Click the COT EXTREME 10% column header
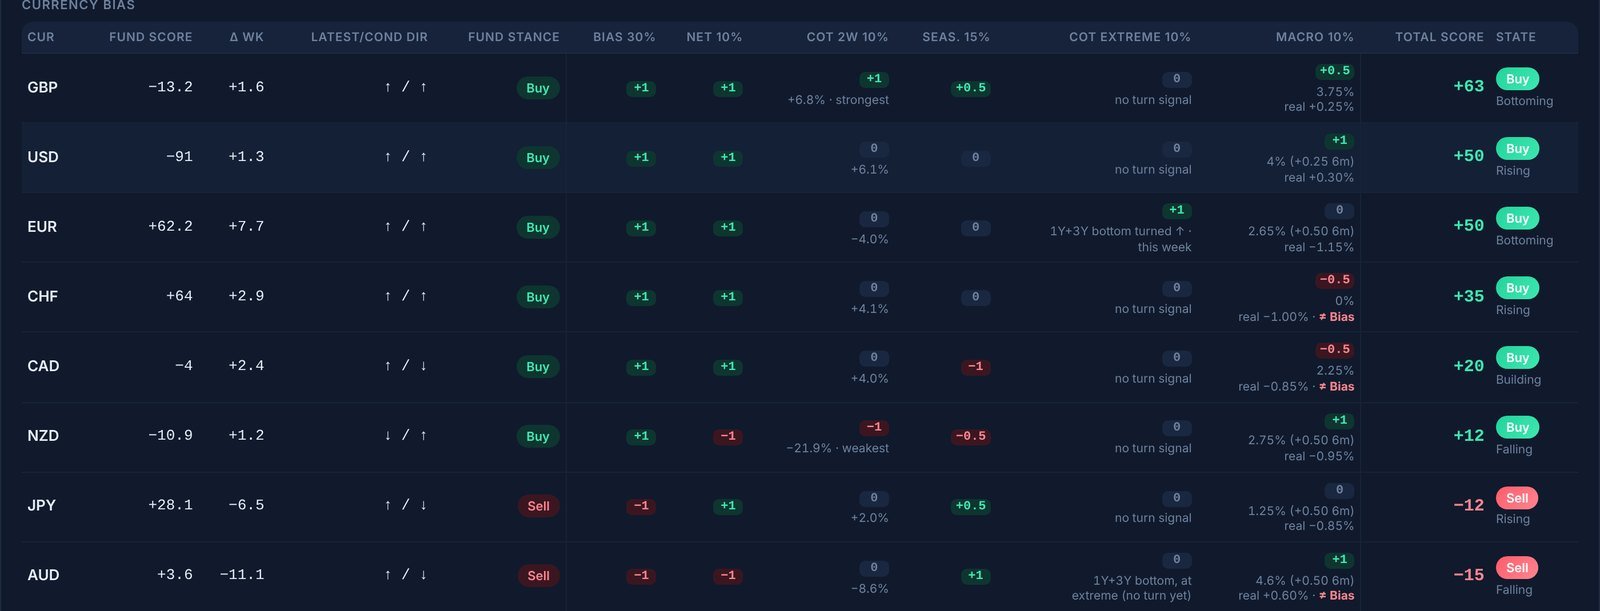 pos(1130,37)
